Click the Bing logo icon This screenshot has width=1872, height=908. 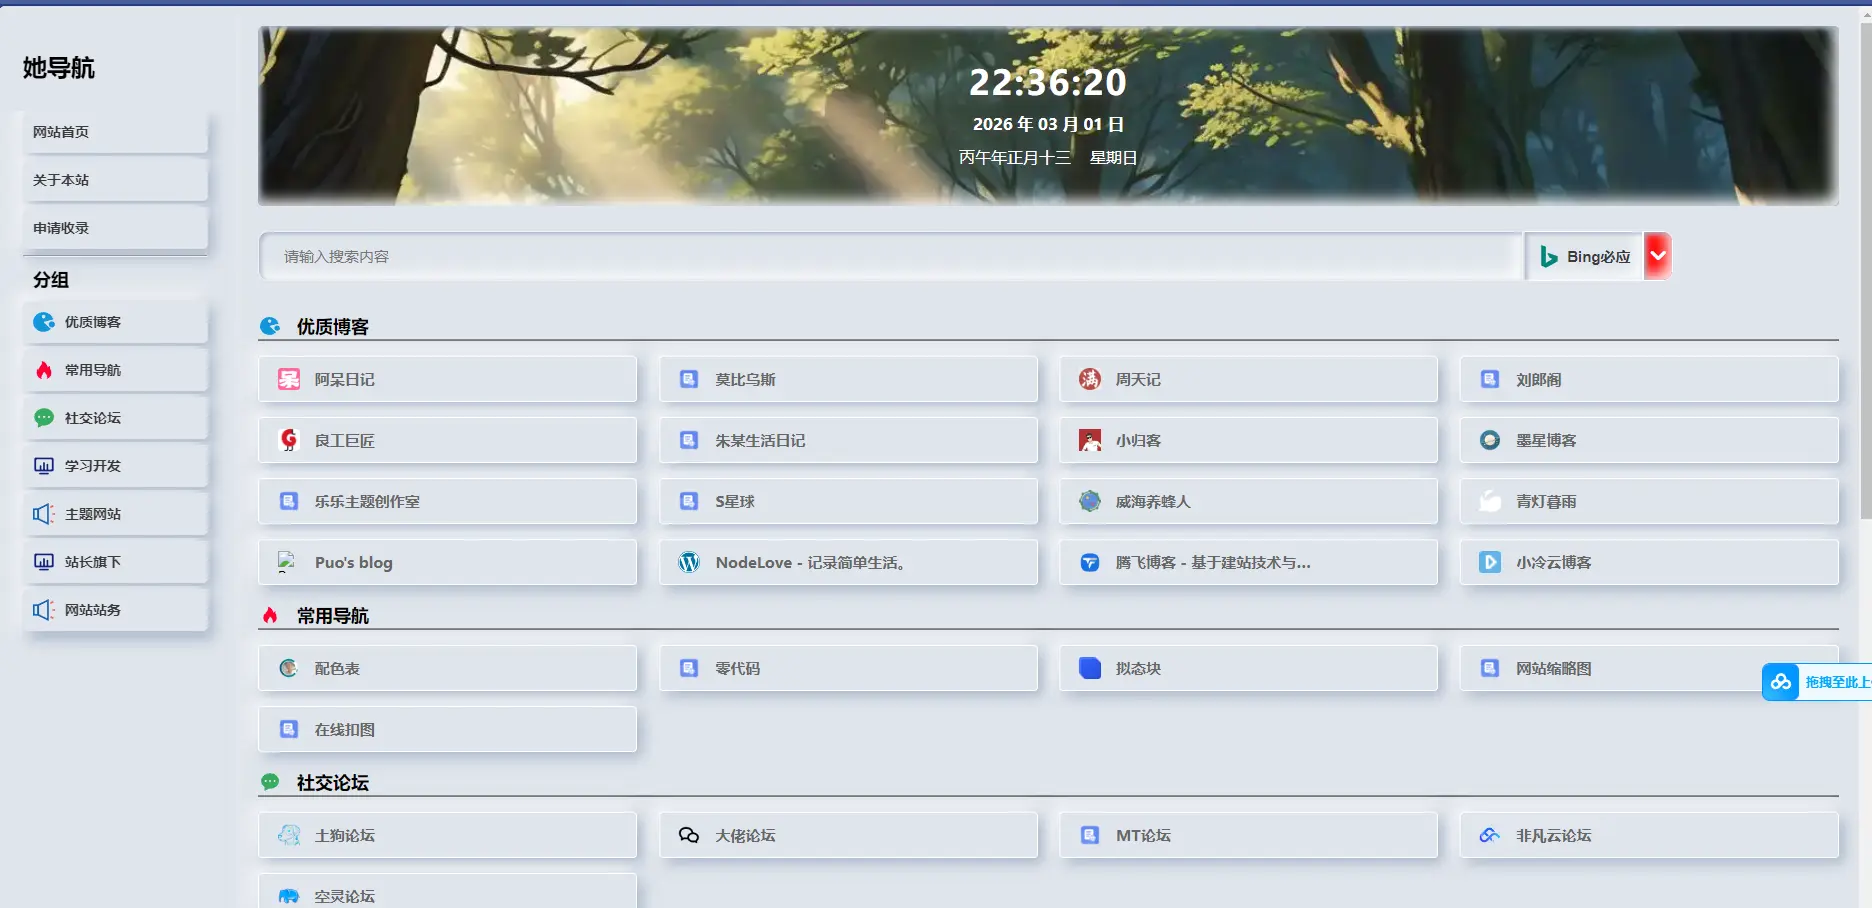coord(1549,257)
